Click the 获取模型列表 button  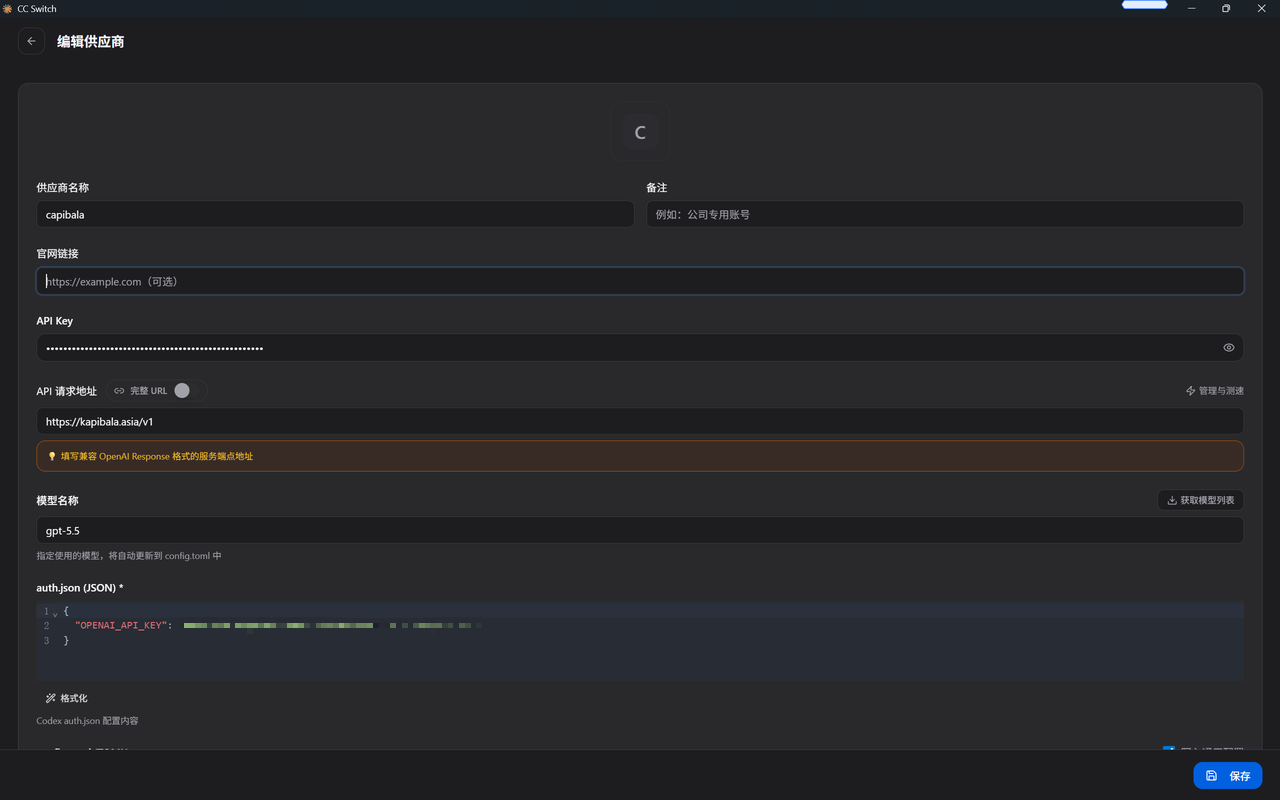click(1200, 500)
